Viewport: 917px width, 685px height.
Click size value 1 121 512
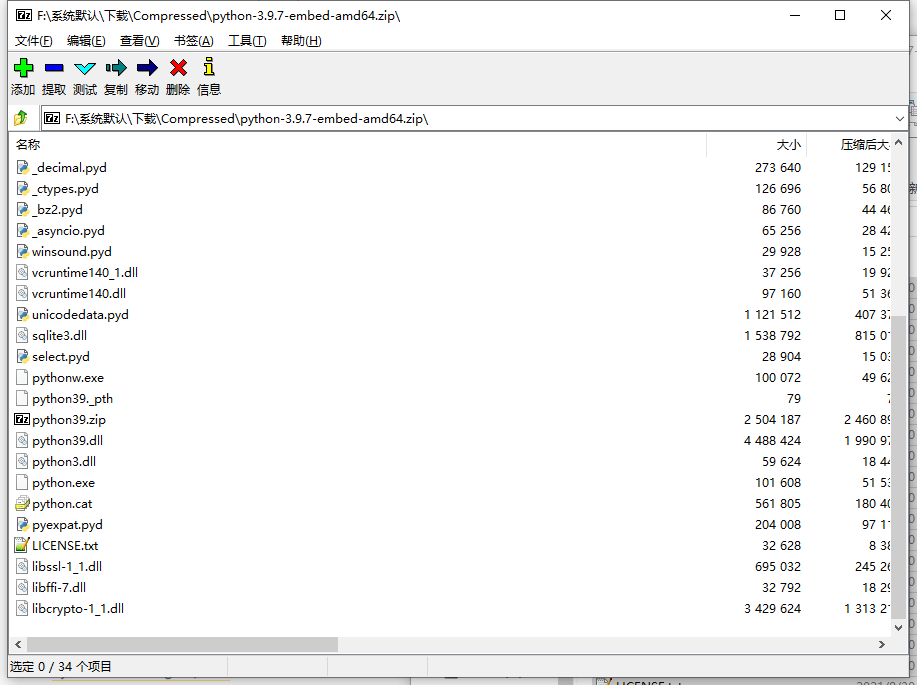772,315
